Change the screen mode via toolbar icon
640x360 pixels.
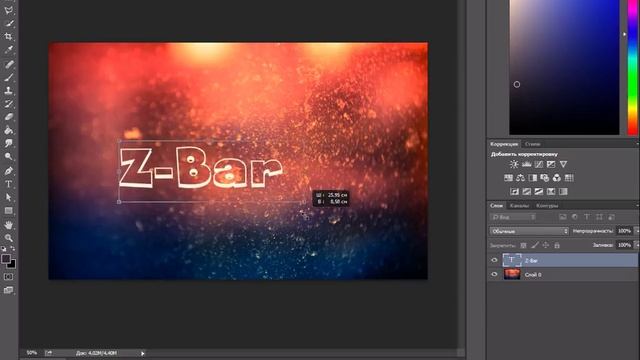coord(8,290)
